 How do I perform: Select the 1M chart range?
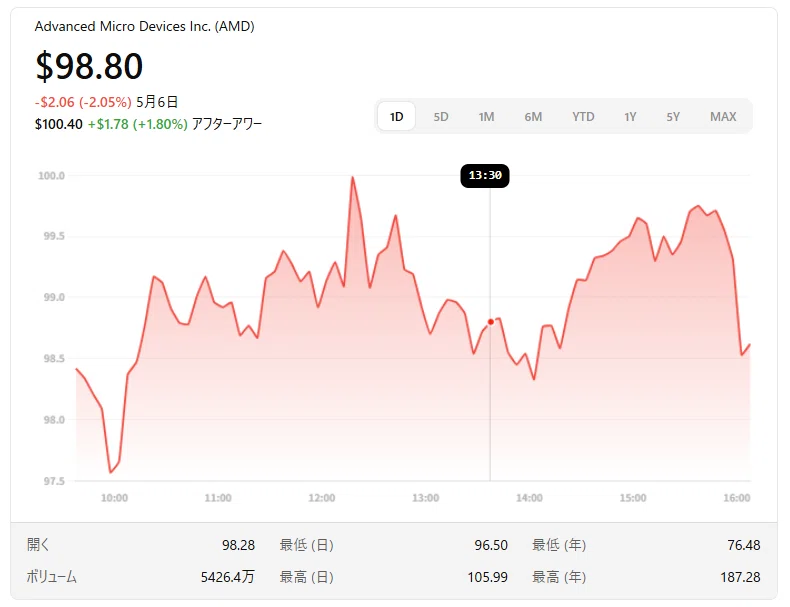[486, 117]
